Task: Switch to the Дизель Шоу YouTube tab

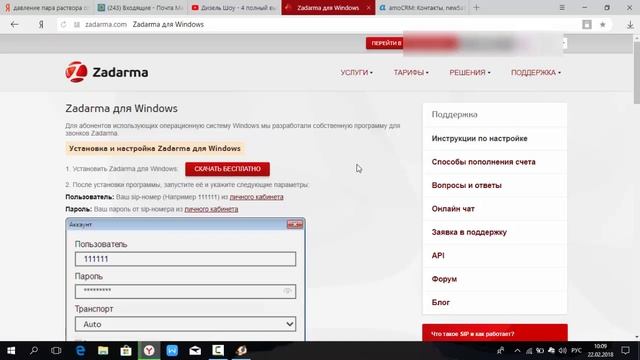Action: (234, 7)
